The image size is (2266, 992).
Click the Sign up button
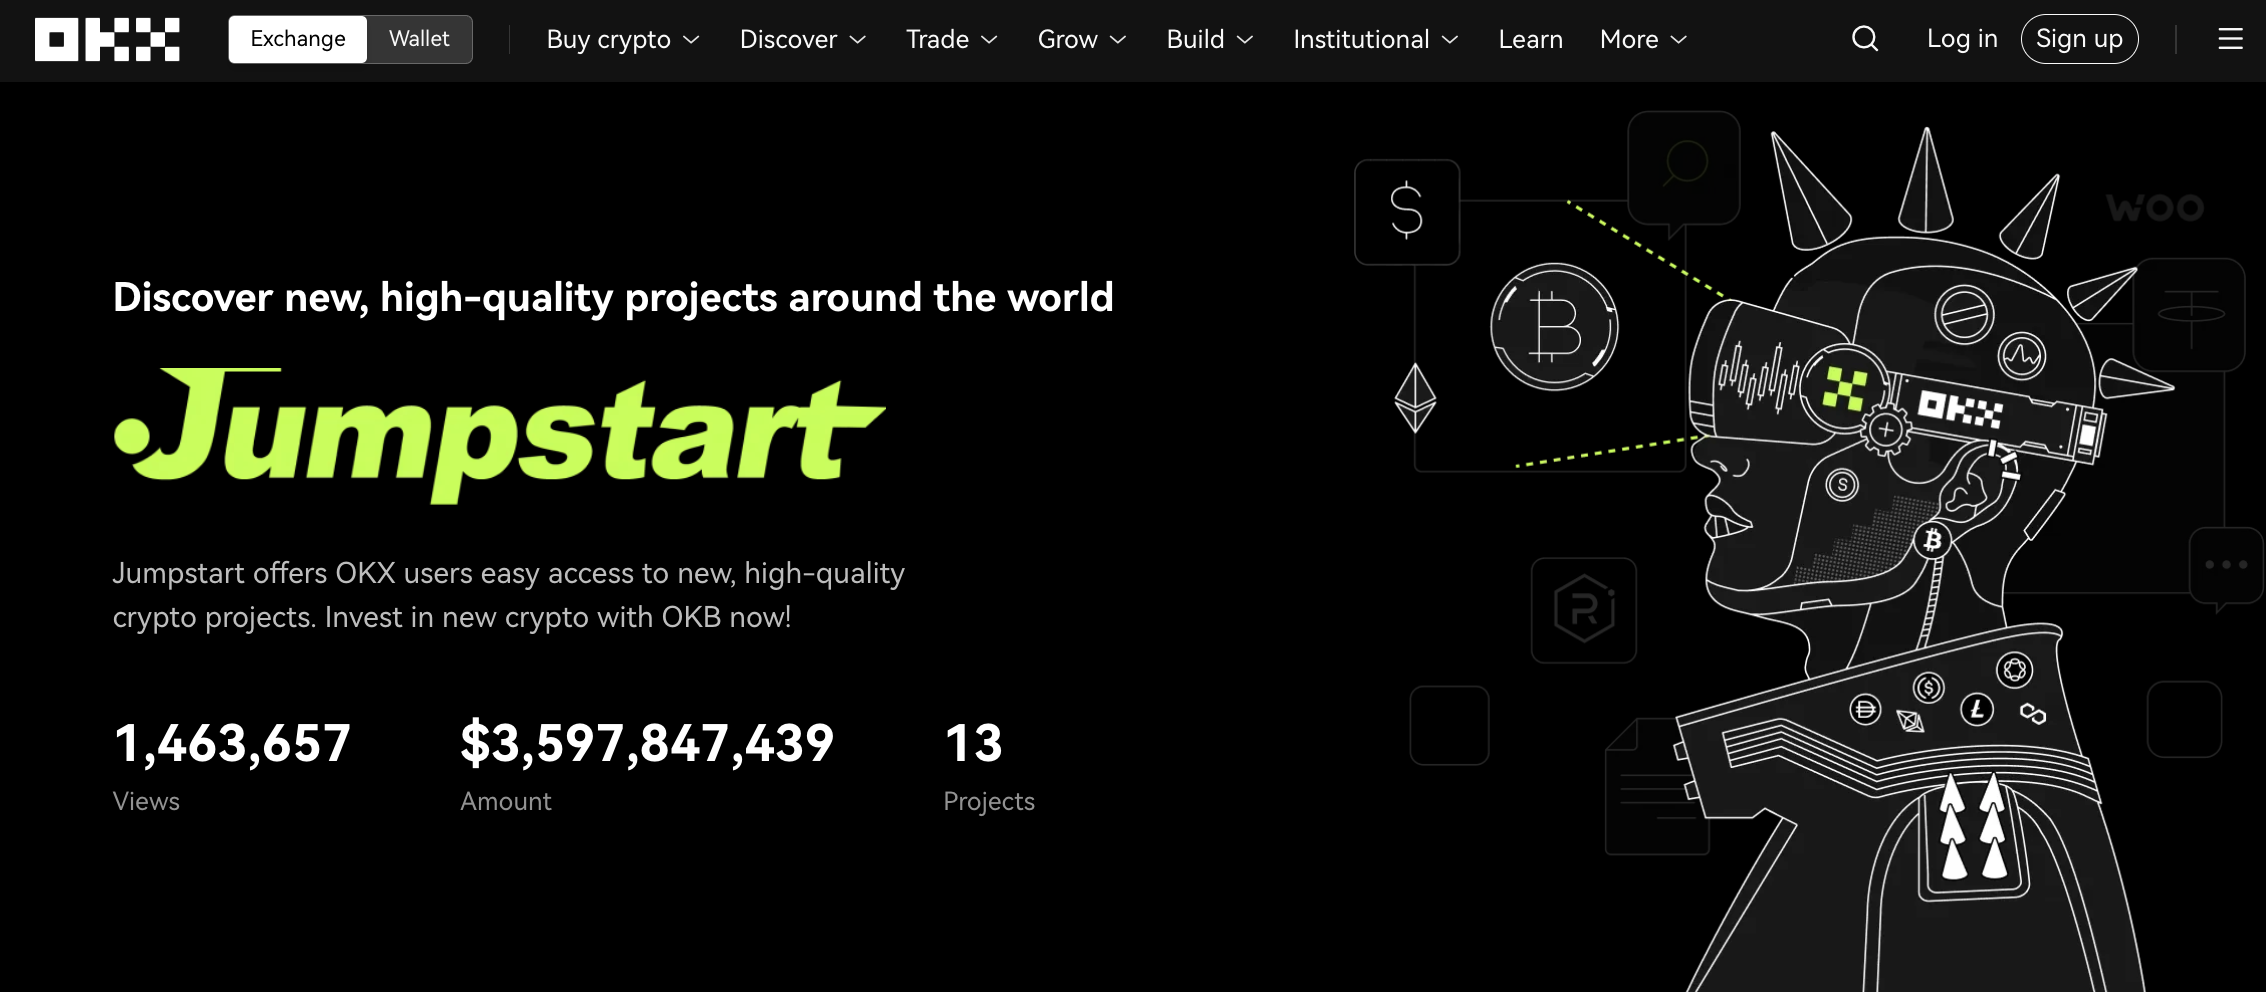[2079, 39]
